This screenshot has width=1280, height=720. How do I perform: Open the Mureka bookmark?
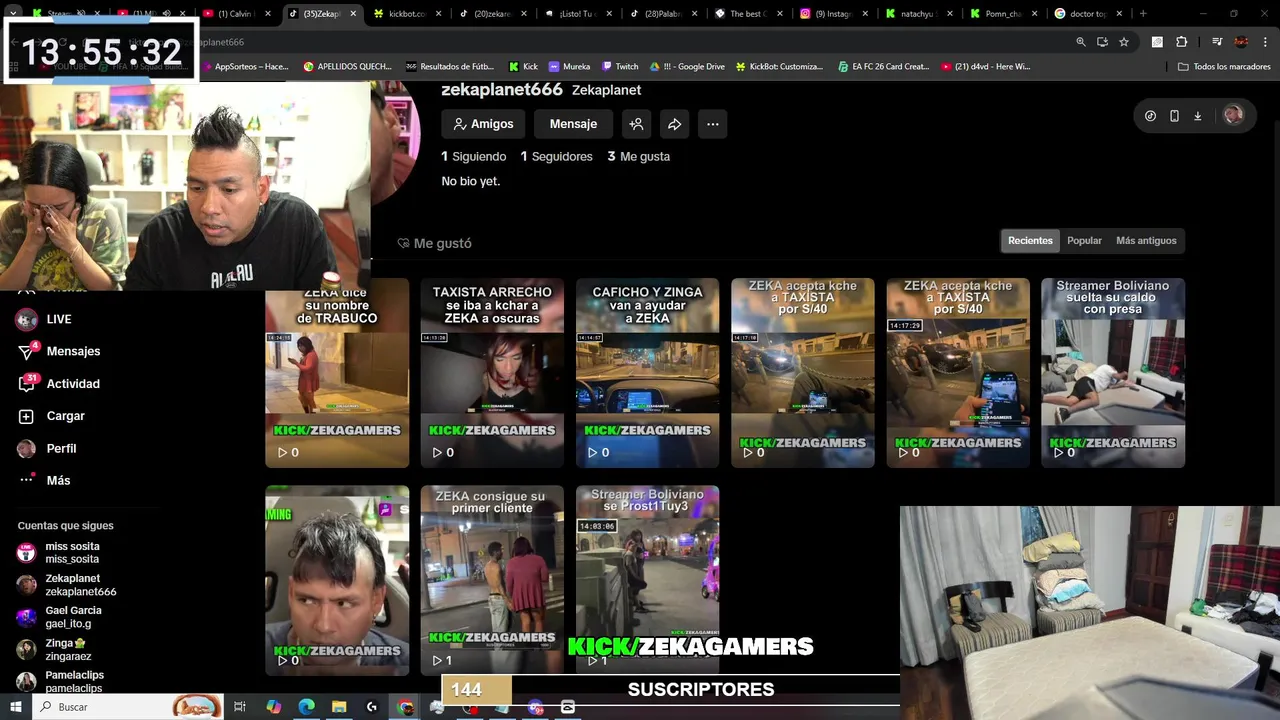[570, 66]
